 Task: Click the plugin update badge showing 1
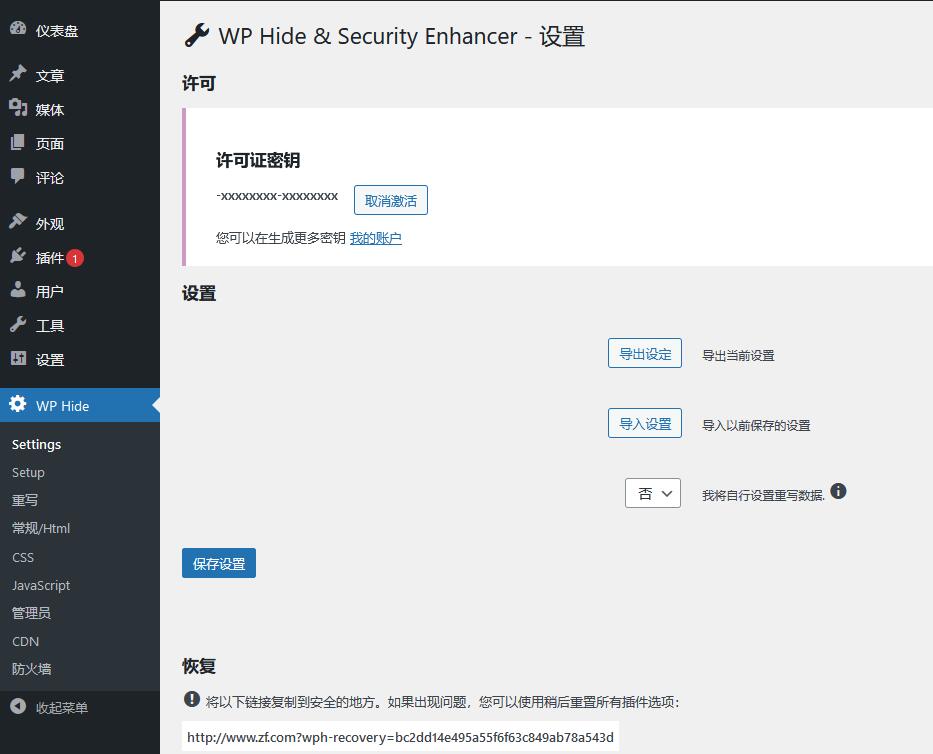pos(75,258)
